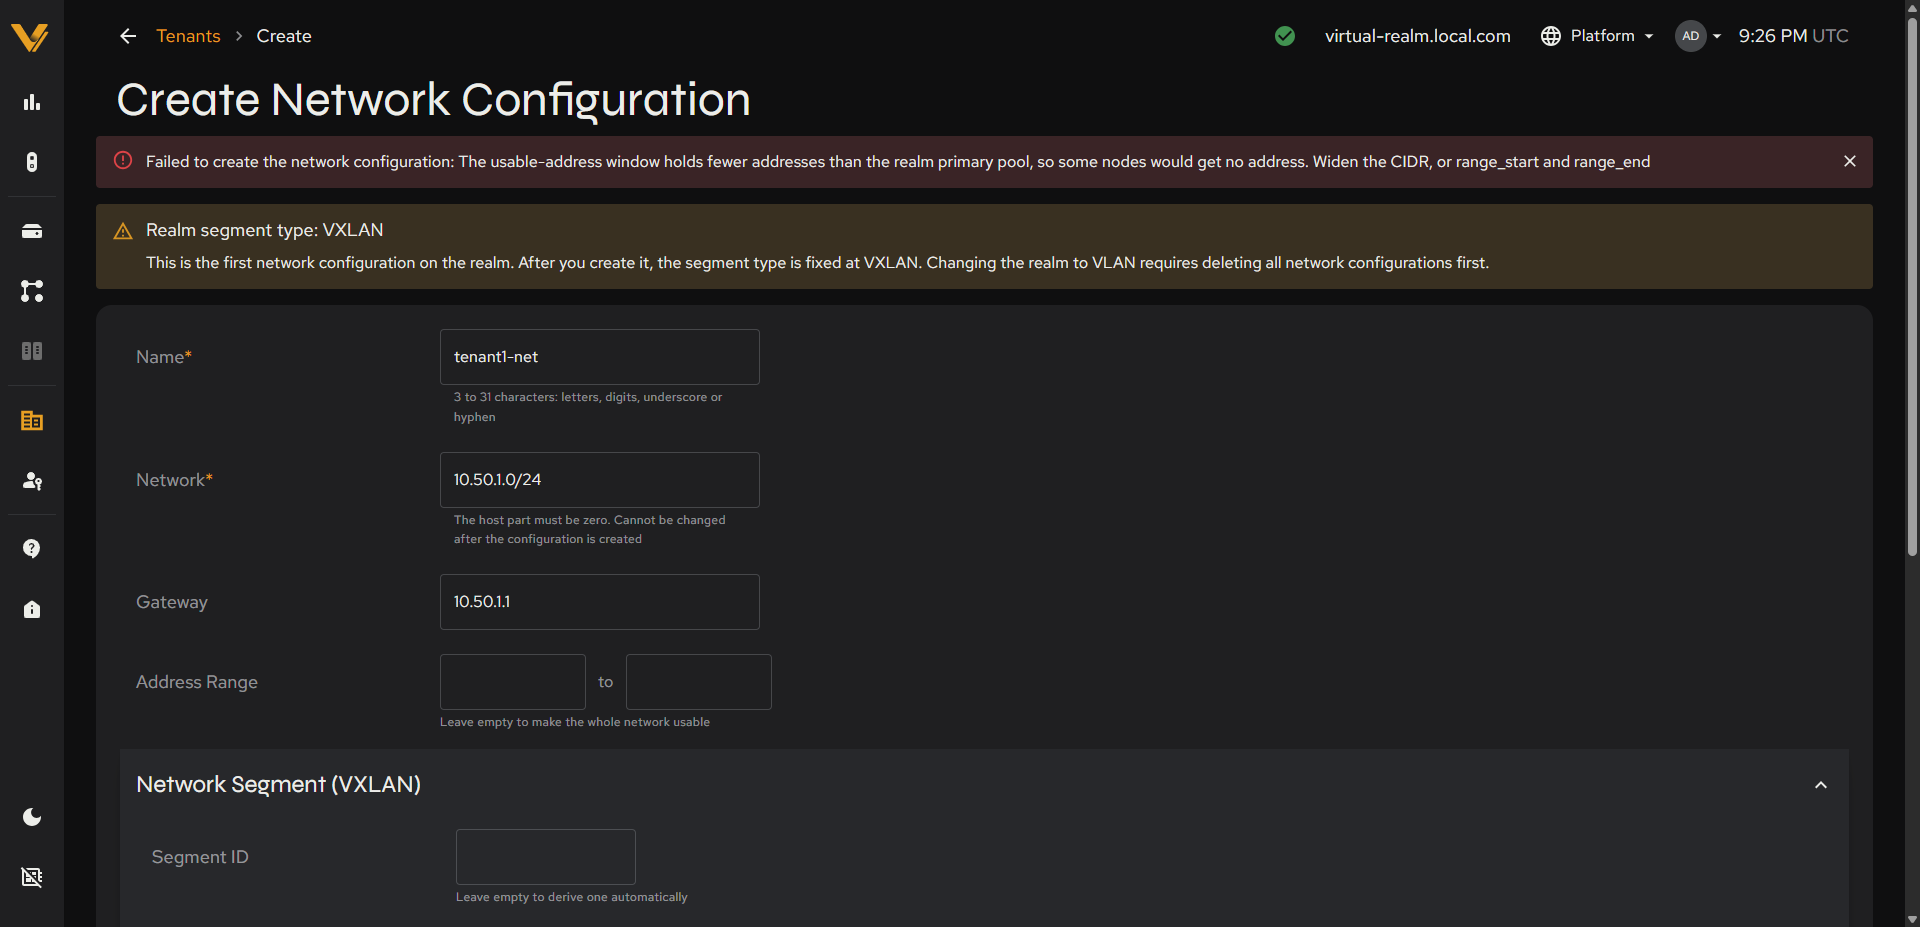The image size is (1920, 927).
Task: Click the Gateway input field
Action: (x=600, y=602)
